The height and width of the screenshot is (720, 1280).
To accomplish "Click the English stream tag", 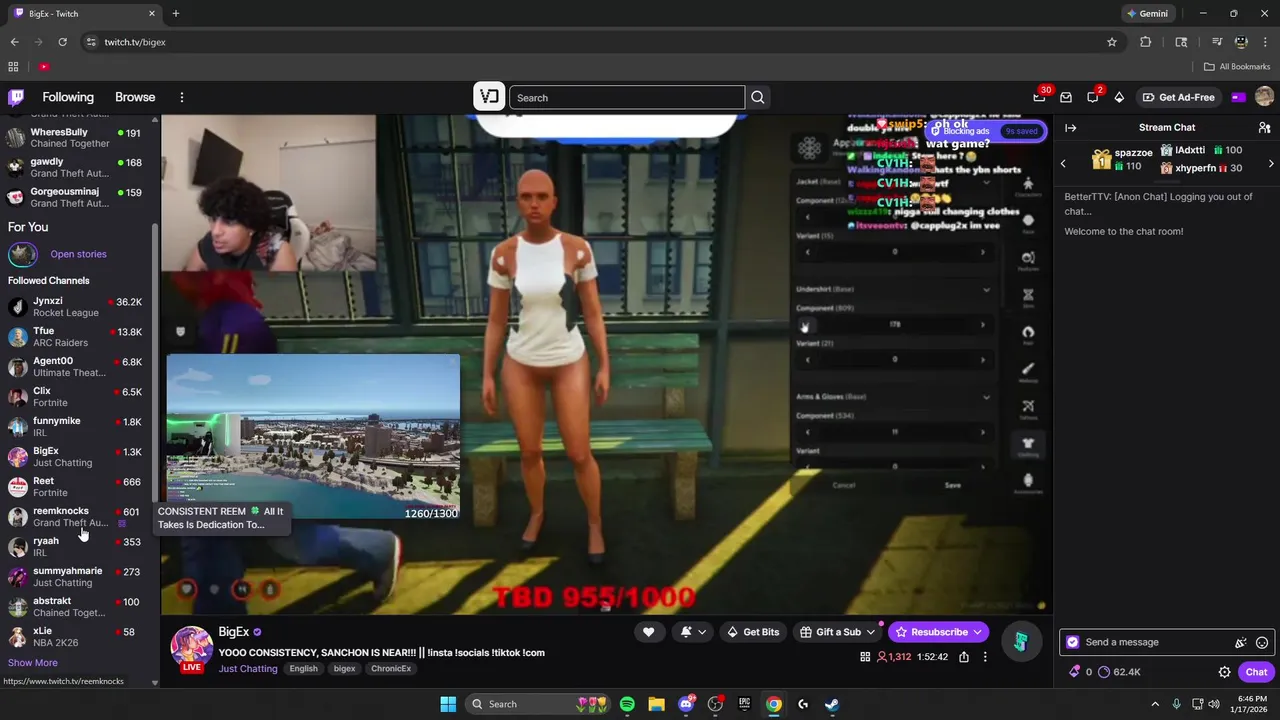I will [303, 669].
